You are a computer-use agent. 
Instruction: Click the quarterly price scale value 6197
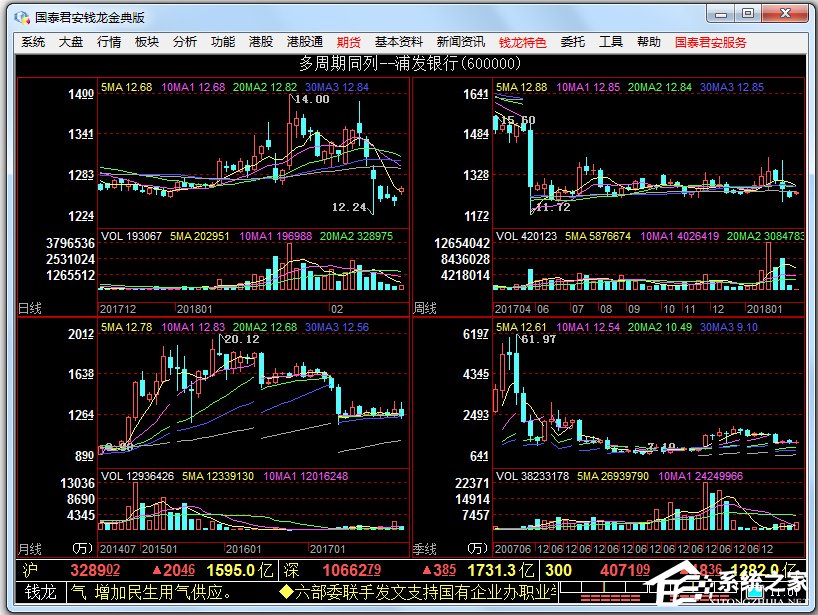click(x=476, y=334)
